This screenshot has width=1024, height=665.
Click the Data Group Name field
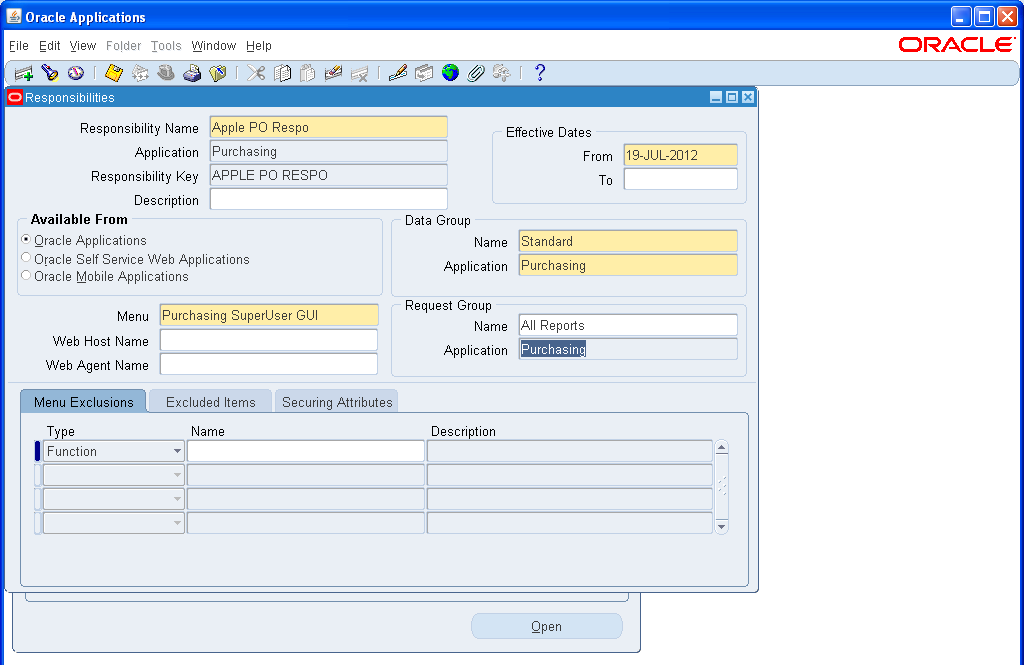[x=628, y=241]
